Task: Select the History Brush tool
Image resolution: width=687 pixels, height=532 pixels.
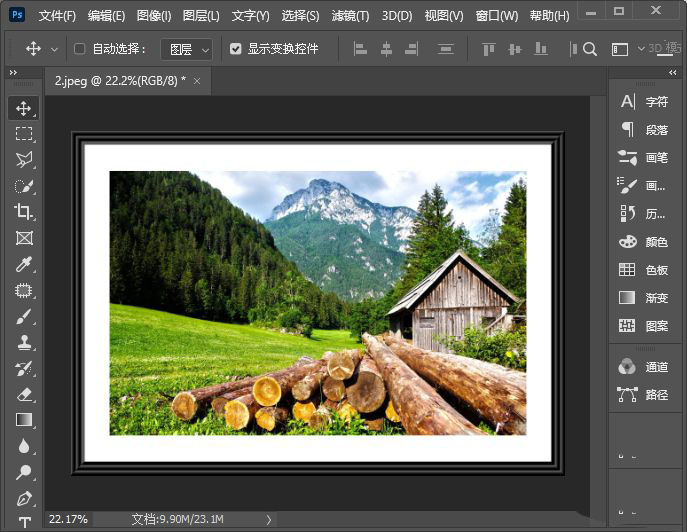Action: (24, 369)
